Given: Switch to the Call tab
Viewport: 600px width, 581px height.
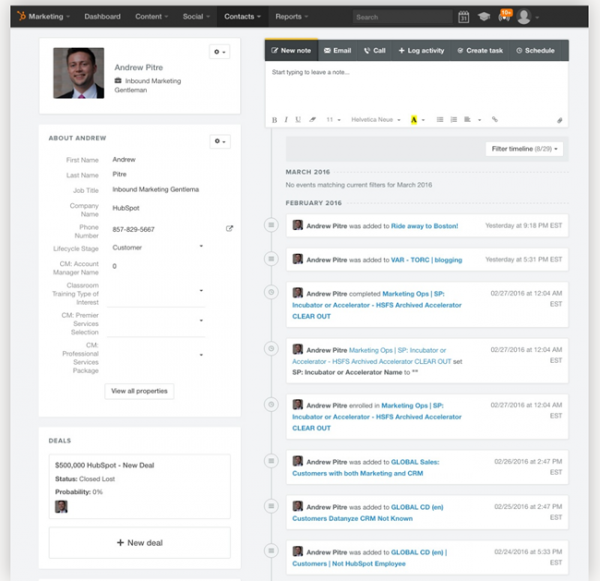Looking at the screenshot, I should (x=375, y=51).
